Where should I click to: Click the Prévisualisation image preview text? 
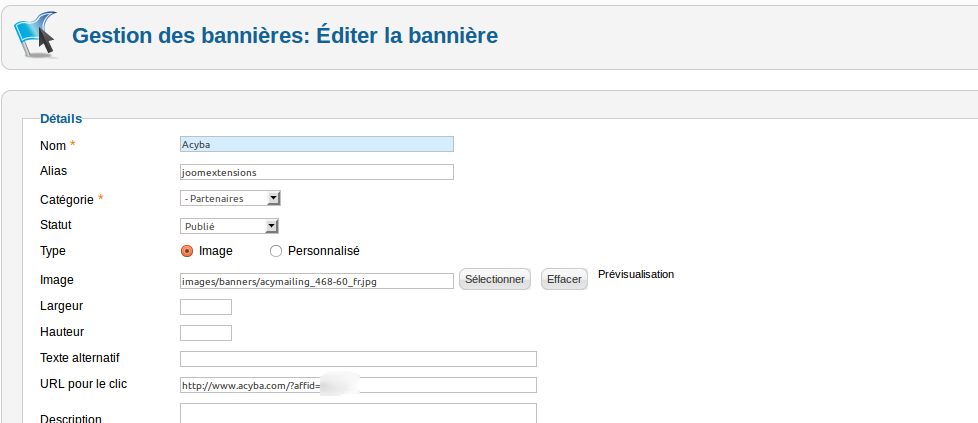click(x=635, y=274)
